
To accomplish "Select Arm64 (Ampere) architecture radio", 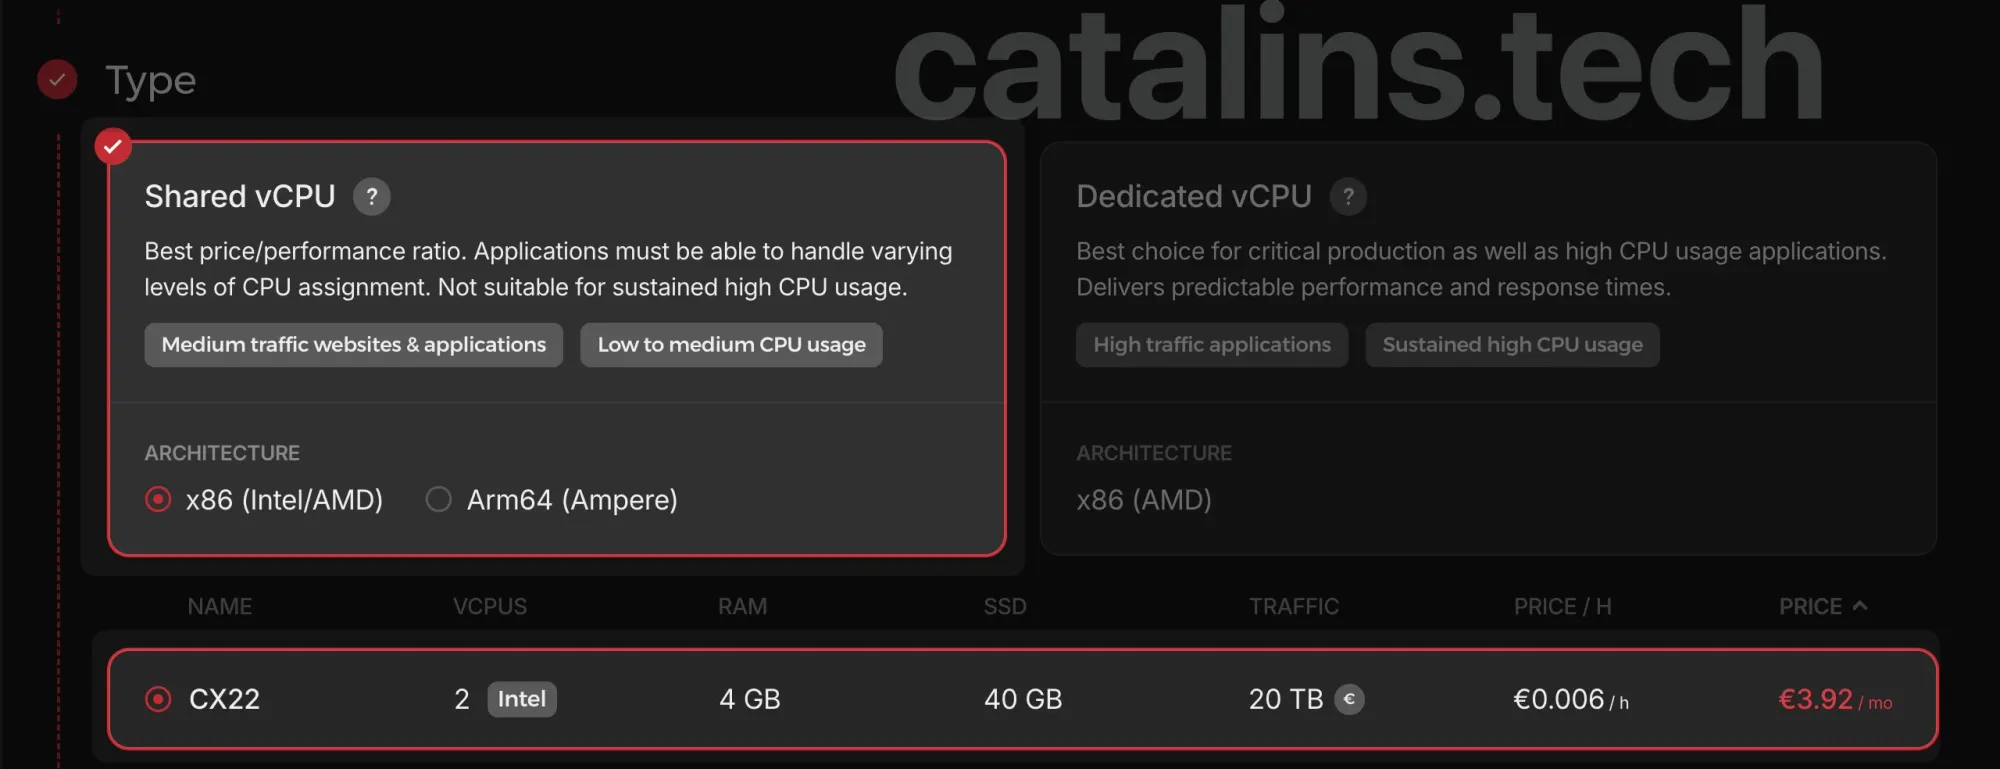I will (438, 499).
